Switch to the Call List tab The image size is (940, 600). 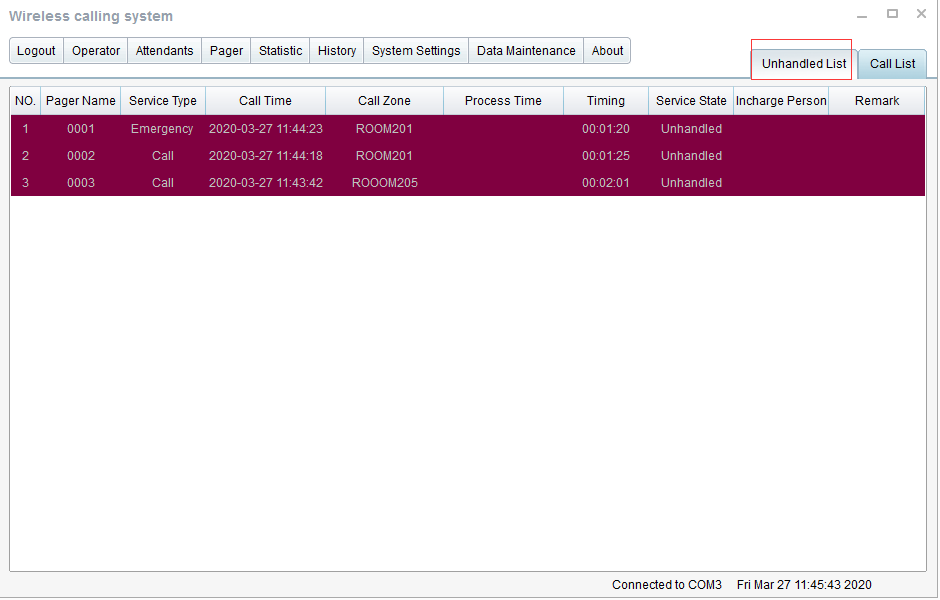[892, 64]
